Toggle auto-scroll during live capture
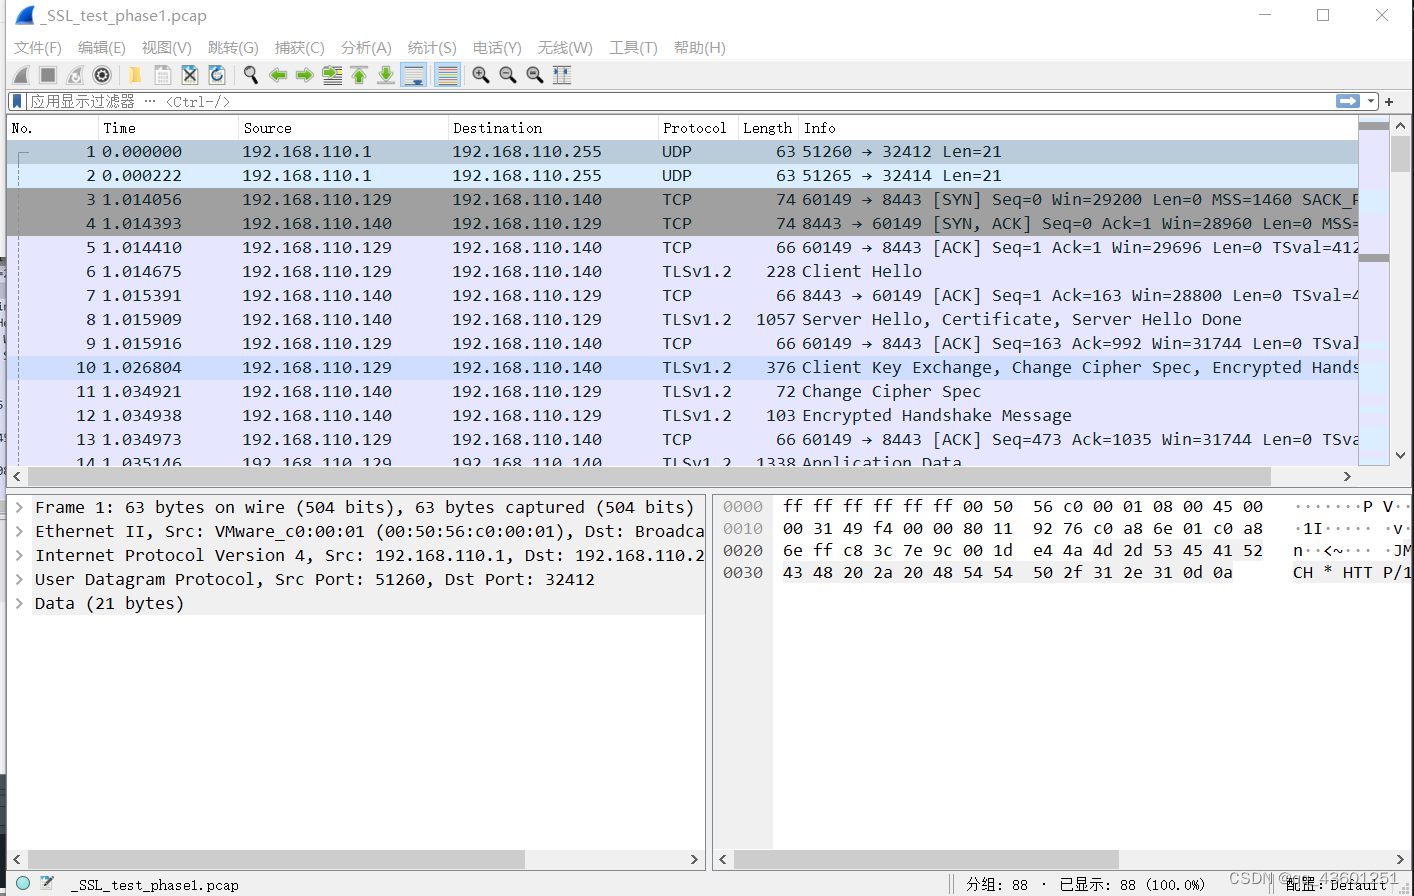 [x=413, y=75]
